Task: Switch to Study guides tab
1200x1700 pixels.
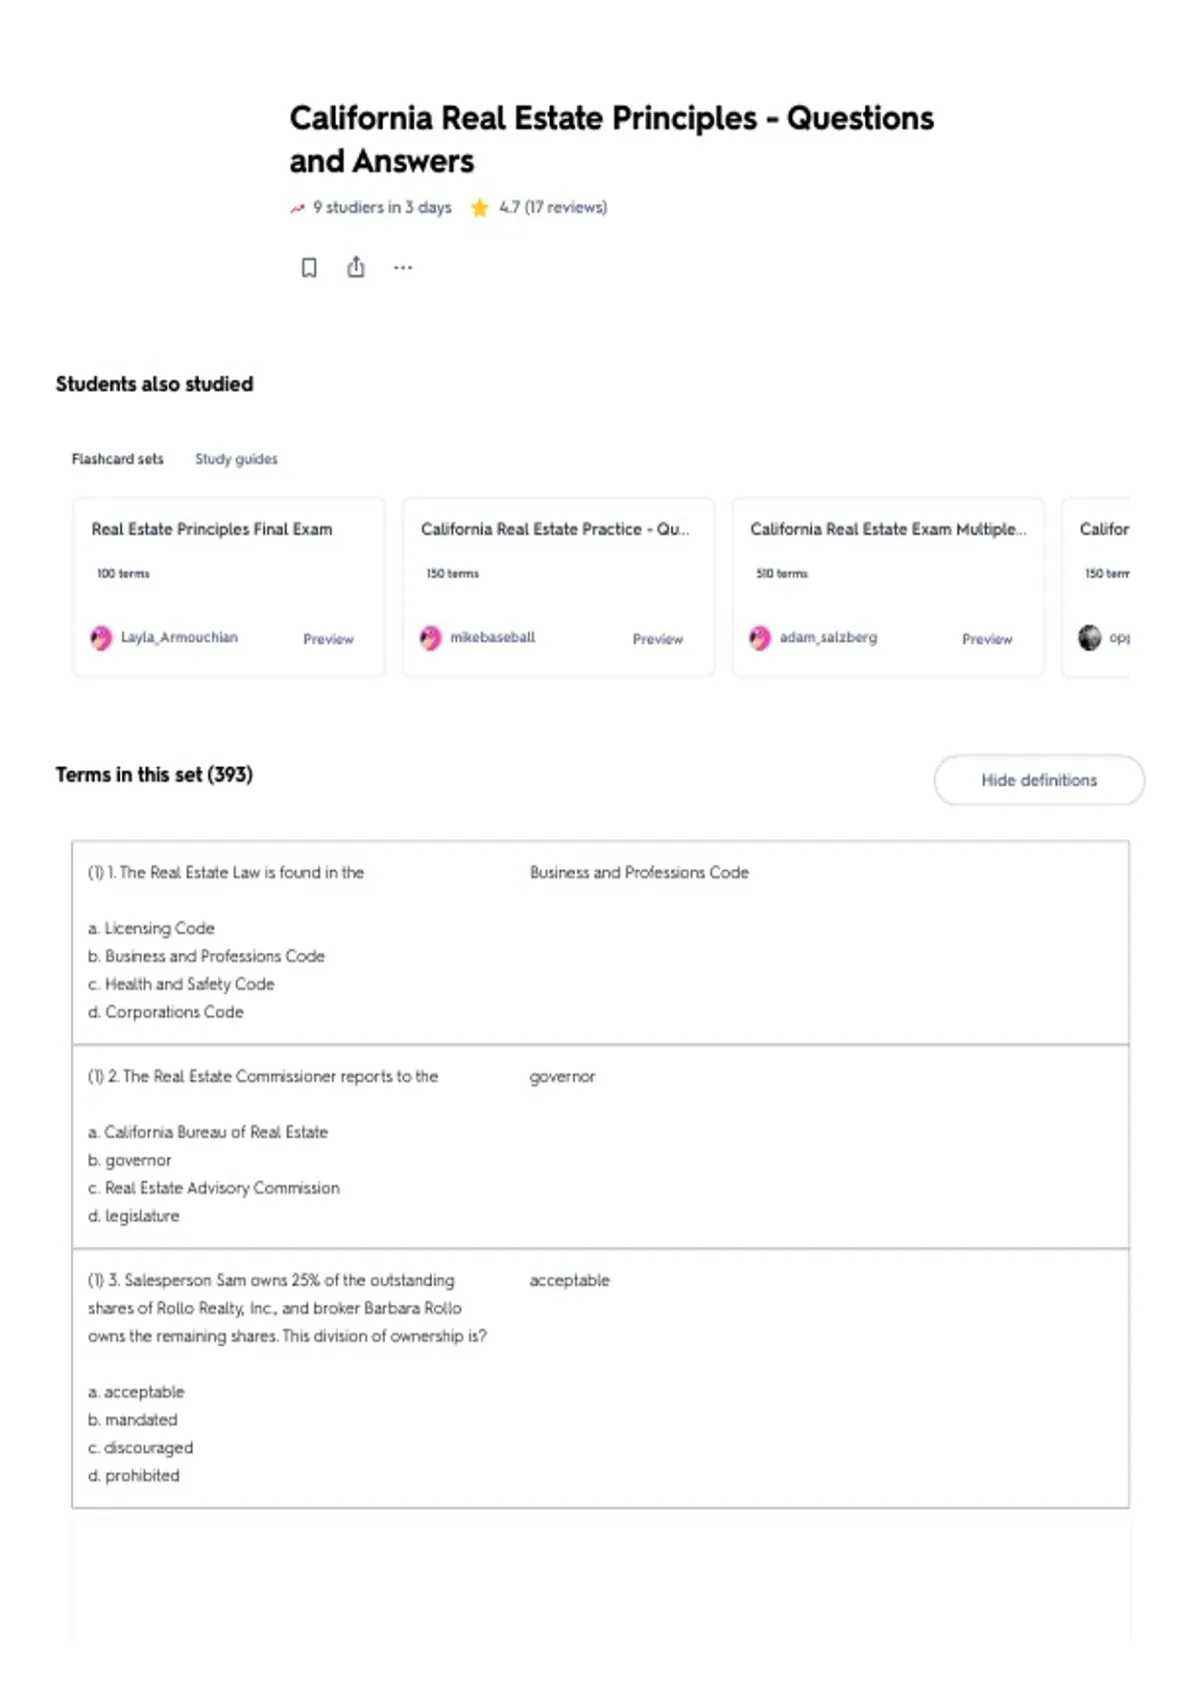Action: pyautogui.click(x=236, y=459)
